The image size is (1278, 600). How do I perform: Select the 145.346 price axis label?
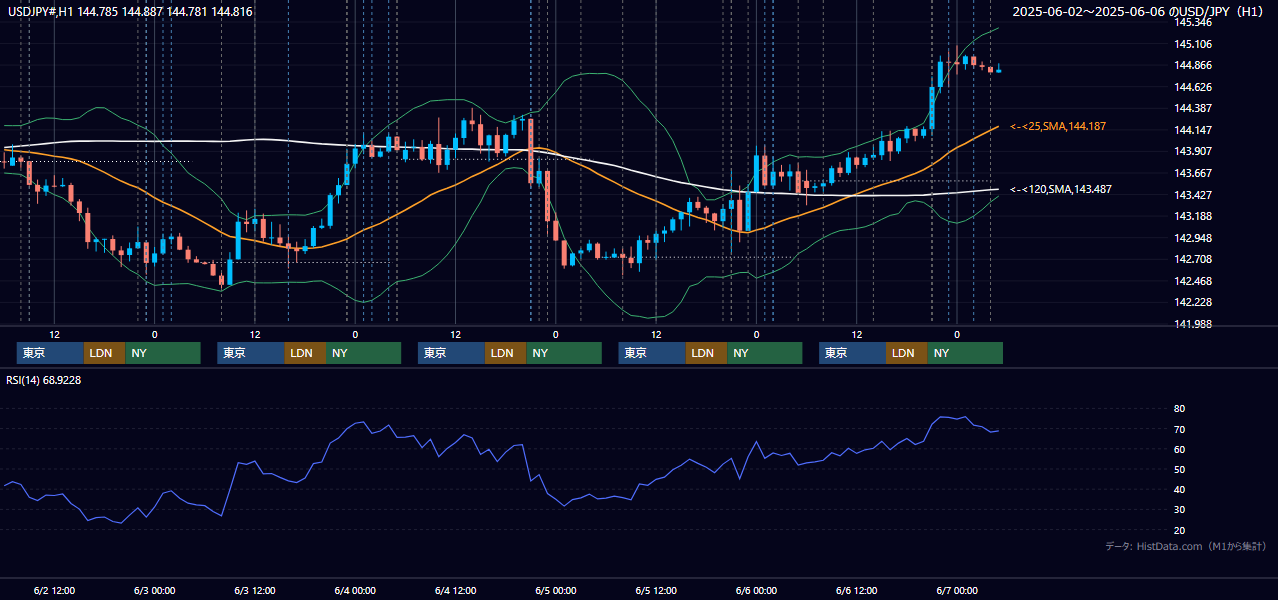click(1193, 22)
